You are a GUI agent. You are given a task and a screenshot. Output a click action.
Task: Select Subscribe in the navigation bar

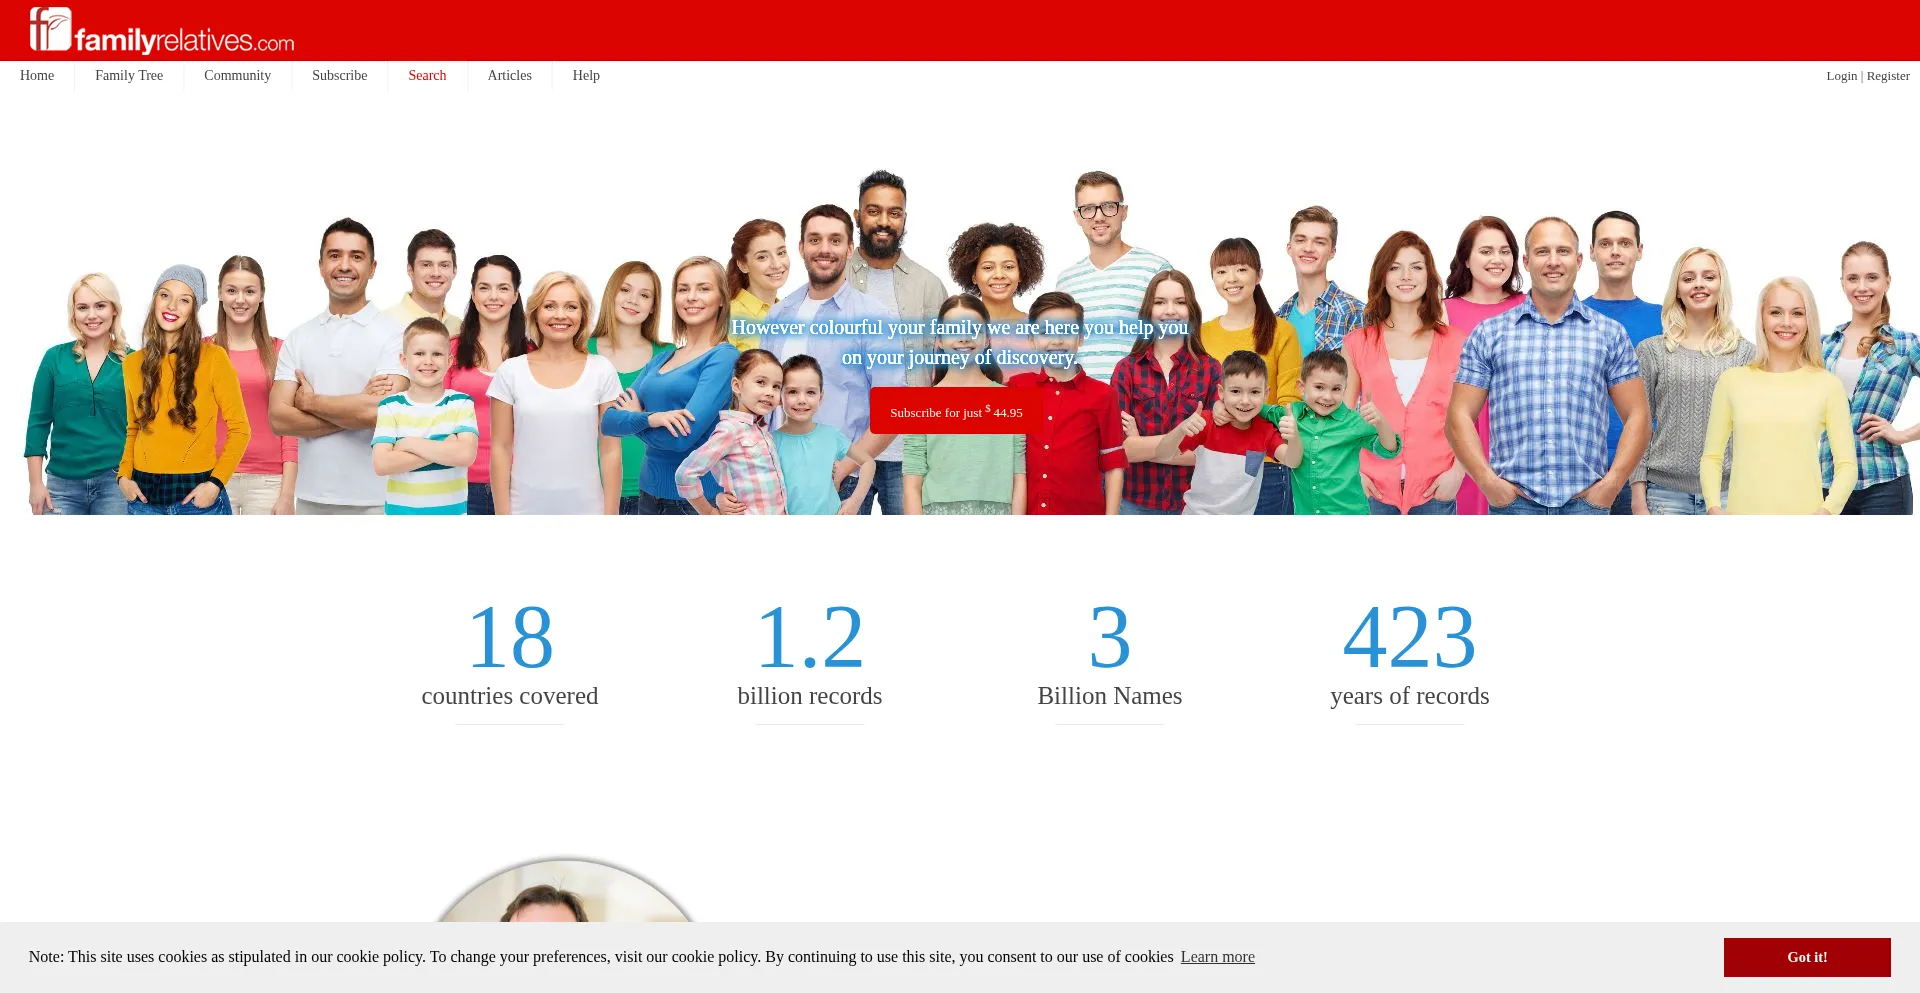(339, 76)
